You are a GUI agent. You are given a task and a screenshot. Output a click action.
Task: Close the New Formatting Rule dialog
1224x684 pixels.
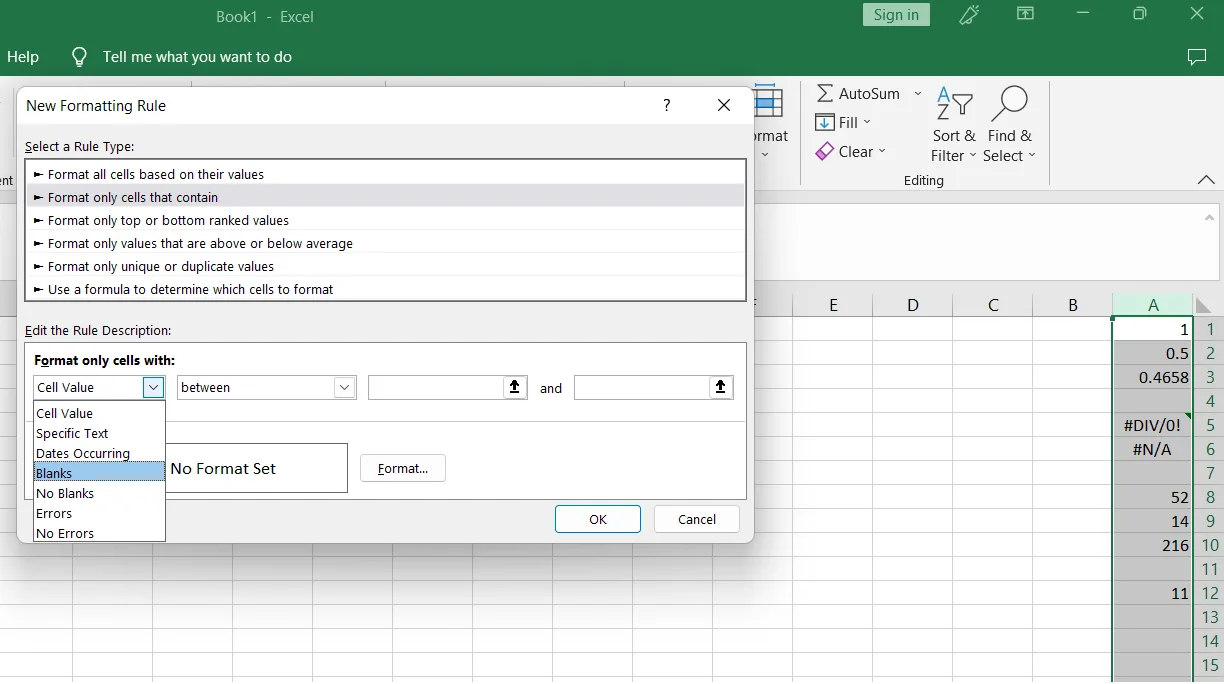click(x=724, y=105)
